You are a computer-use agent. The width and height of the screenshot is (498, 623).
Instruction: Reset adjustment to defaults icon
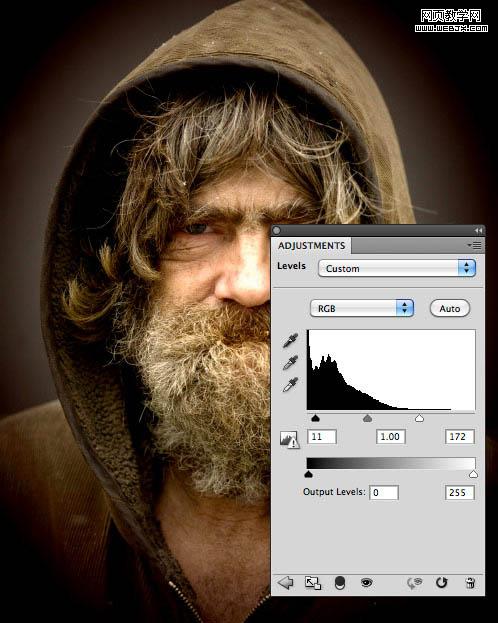(x=442, y=582)
